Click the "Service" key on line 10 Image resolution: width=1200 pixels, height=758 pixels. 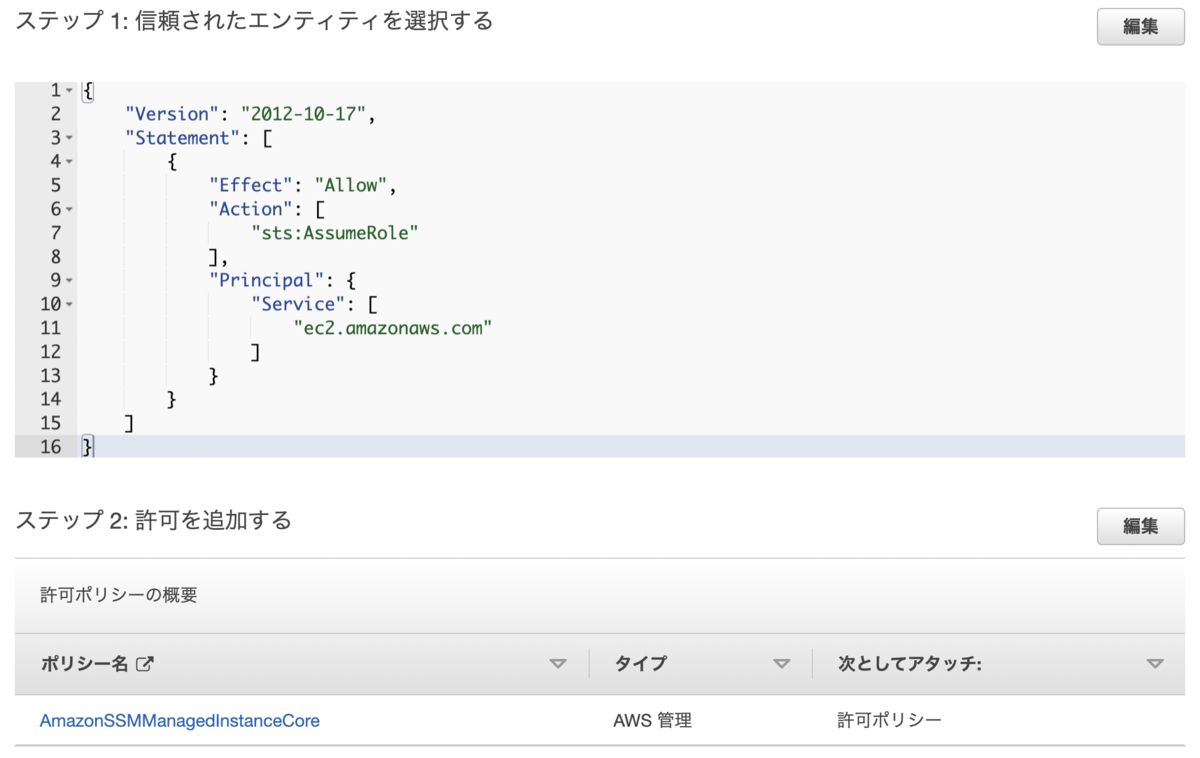298,304
